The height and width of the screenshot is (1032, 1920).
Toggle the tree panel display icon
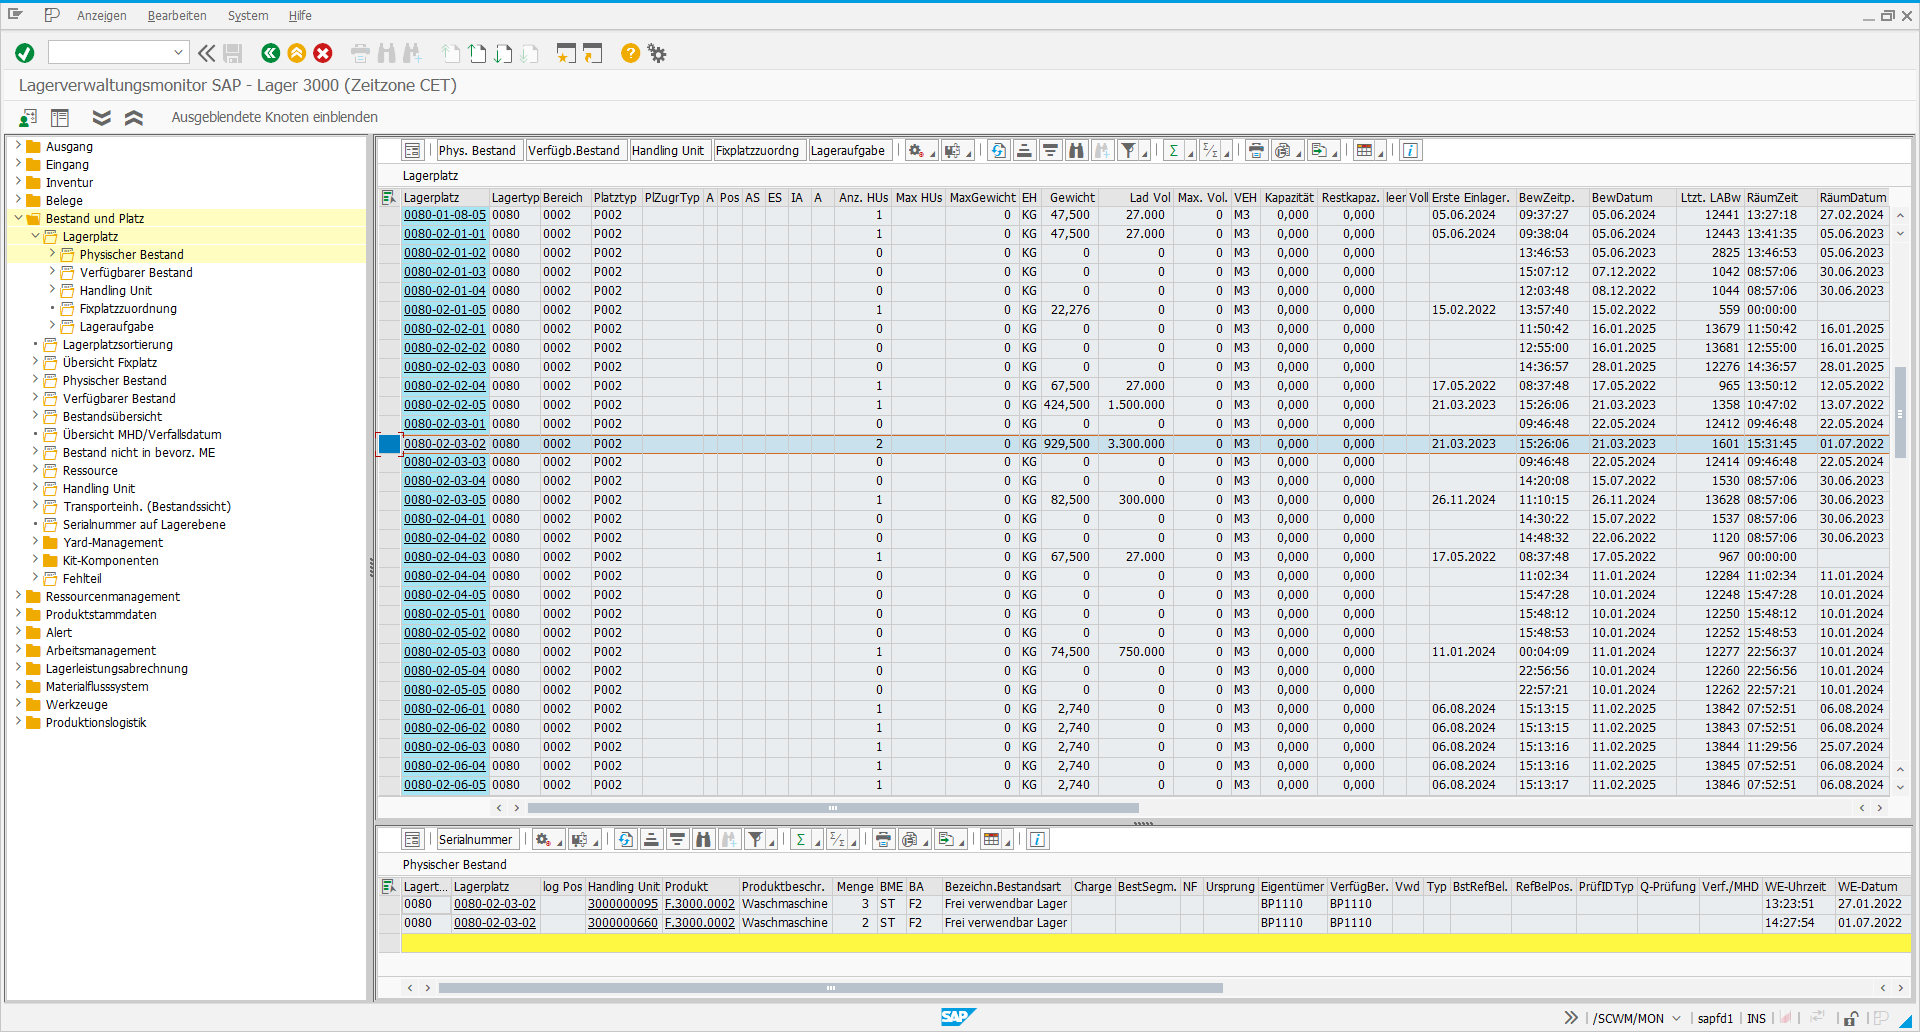click(x=60, y=117)
